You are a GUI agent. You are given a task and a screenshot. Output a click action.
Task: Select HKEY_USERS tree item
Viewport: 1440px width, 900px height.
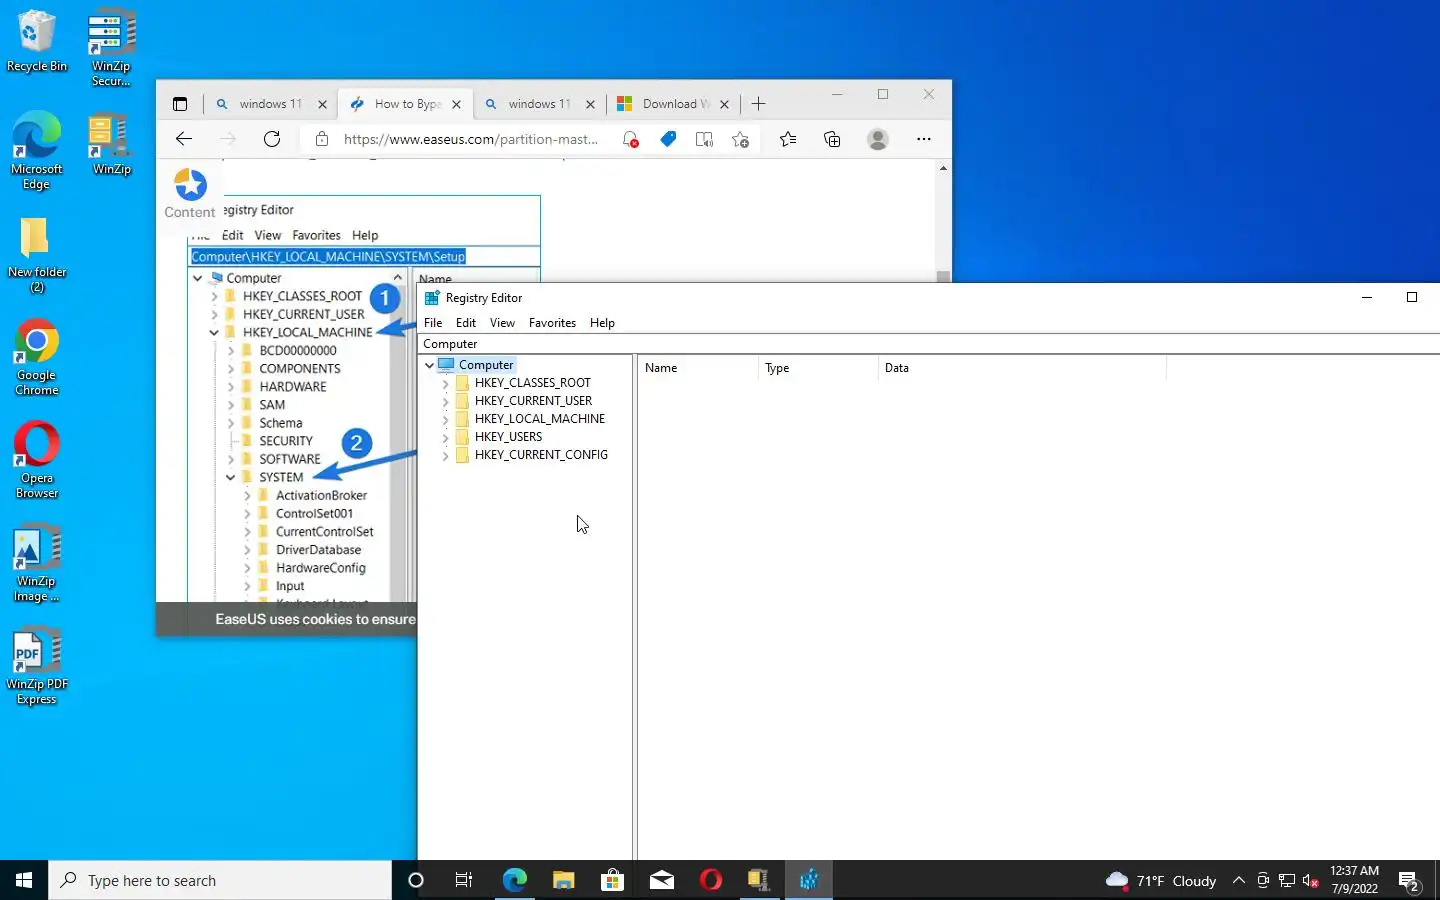(508, 437)
